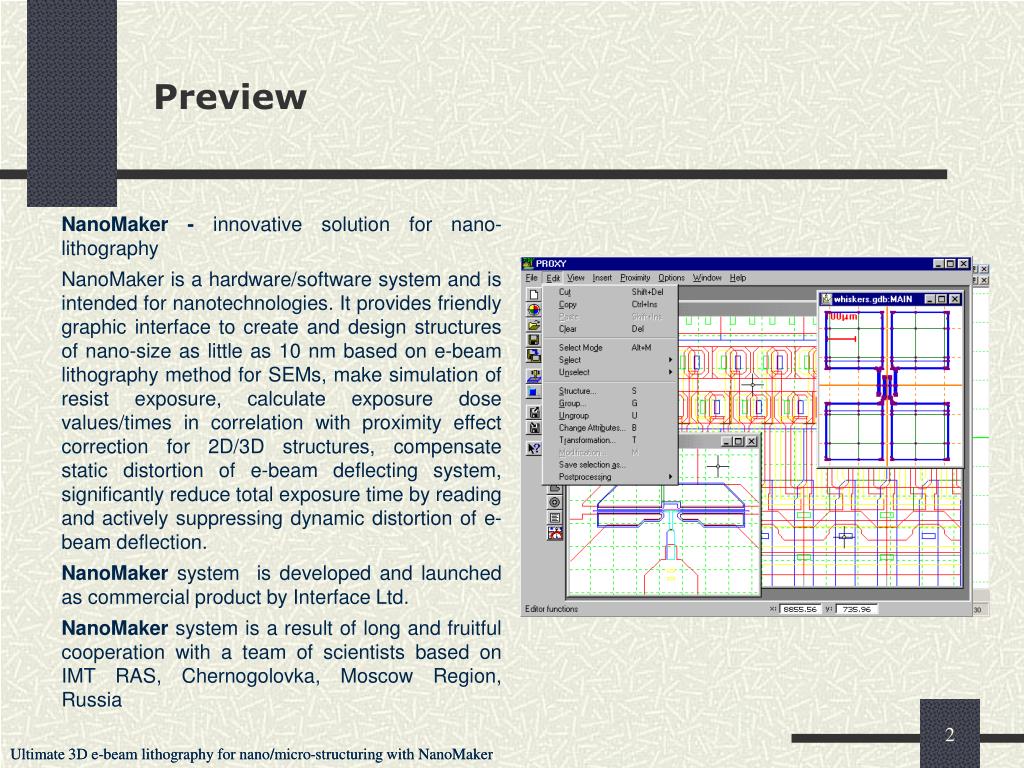
Task: Expand the Postprocessing submenu
Action: (x=610, y=477)
